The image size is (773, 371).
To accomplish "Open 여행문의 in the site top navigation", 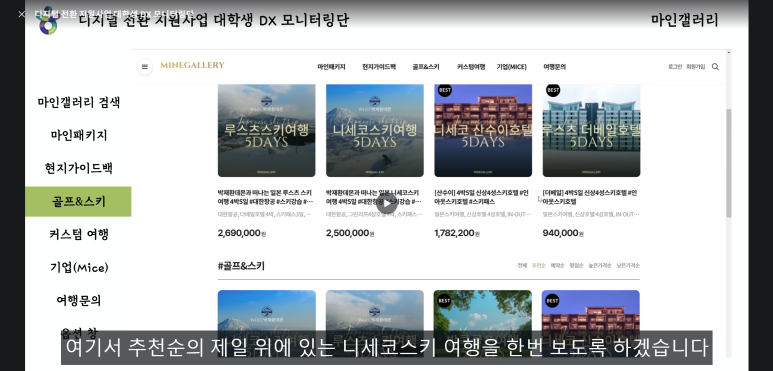I will [x=555, y=67].
